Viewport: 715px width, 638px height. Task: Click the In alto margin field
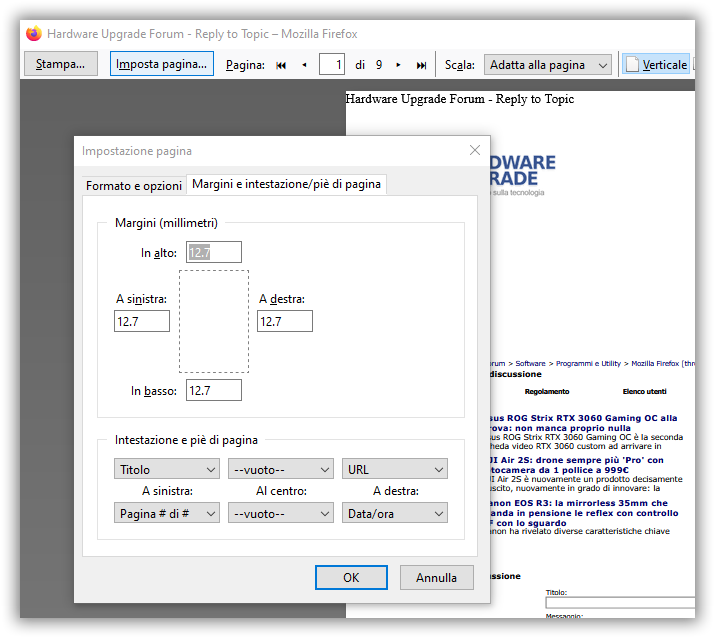click(214, 252)
